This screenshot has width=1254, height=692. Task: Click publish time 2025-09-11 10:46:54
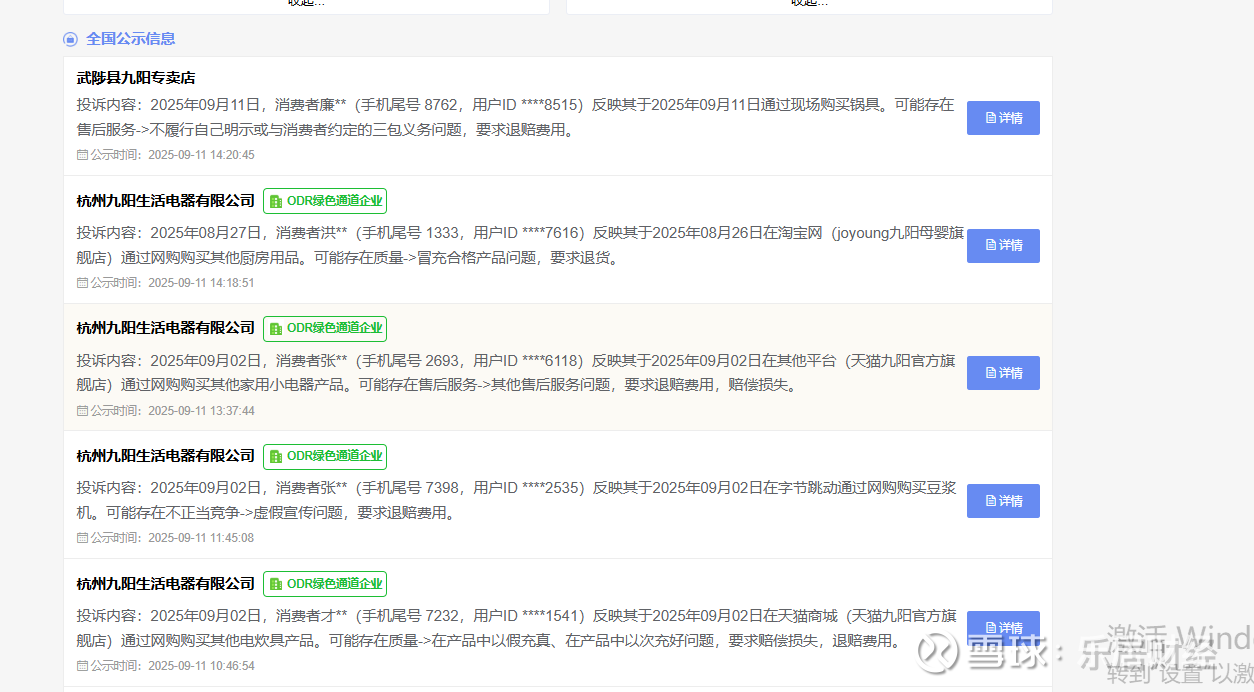tap(201, 666)
